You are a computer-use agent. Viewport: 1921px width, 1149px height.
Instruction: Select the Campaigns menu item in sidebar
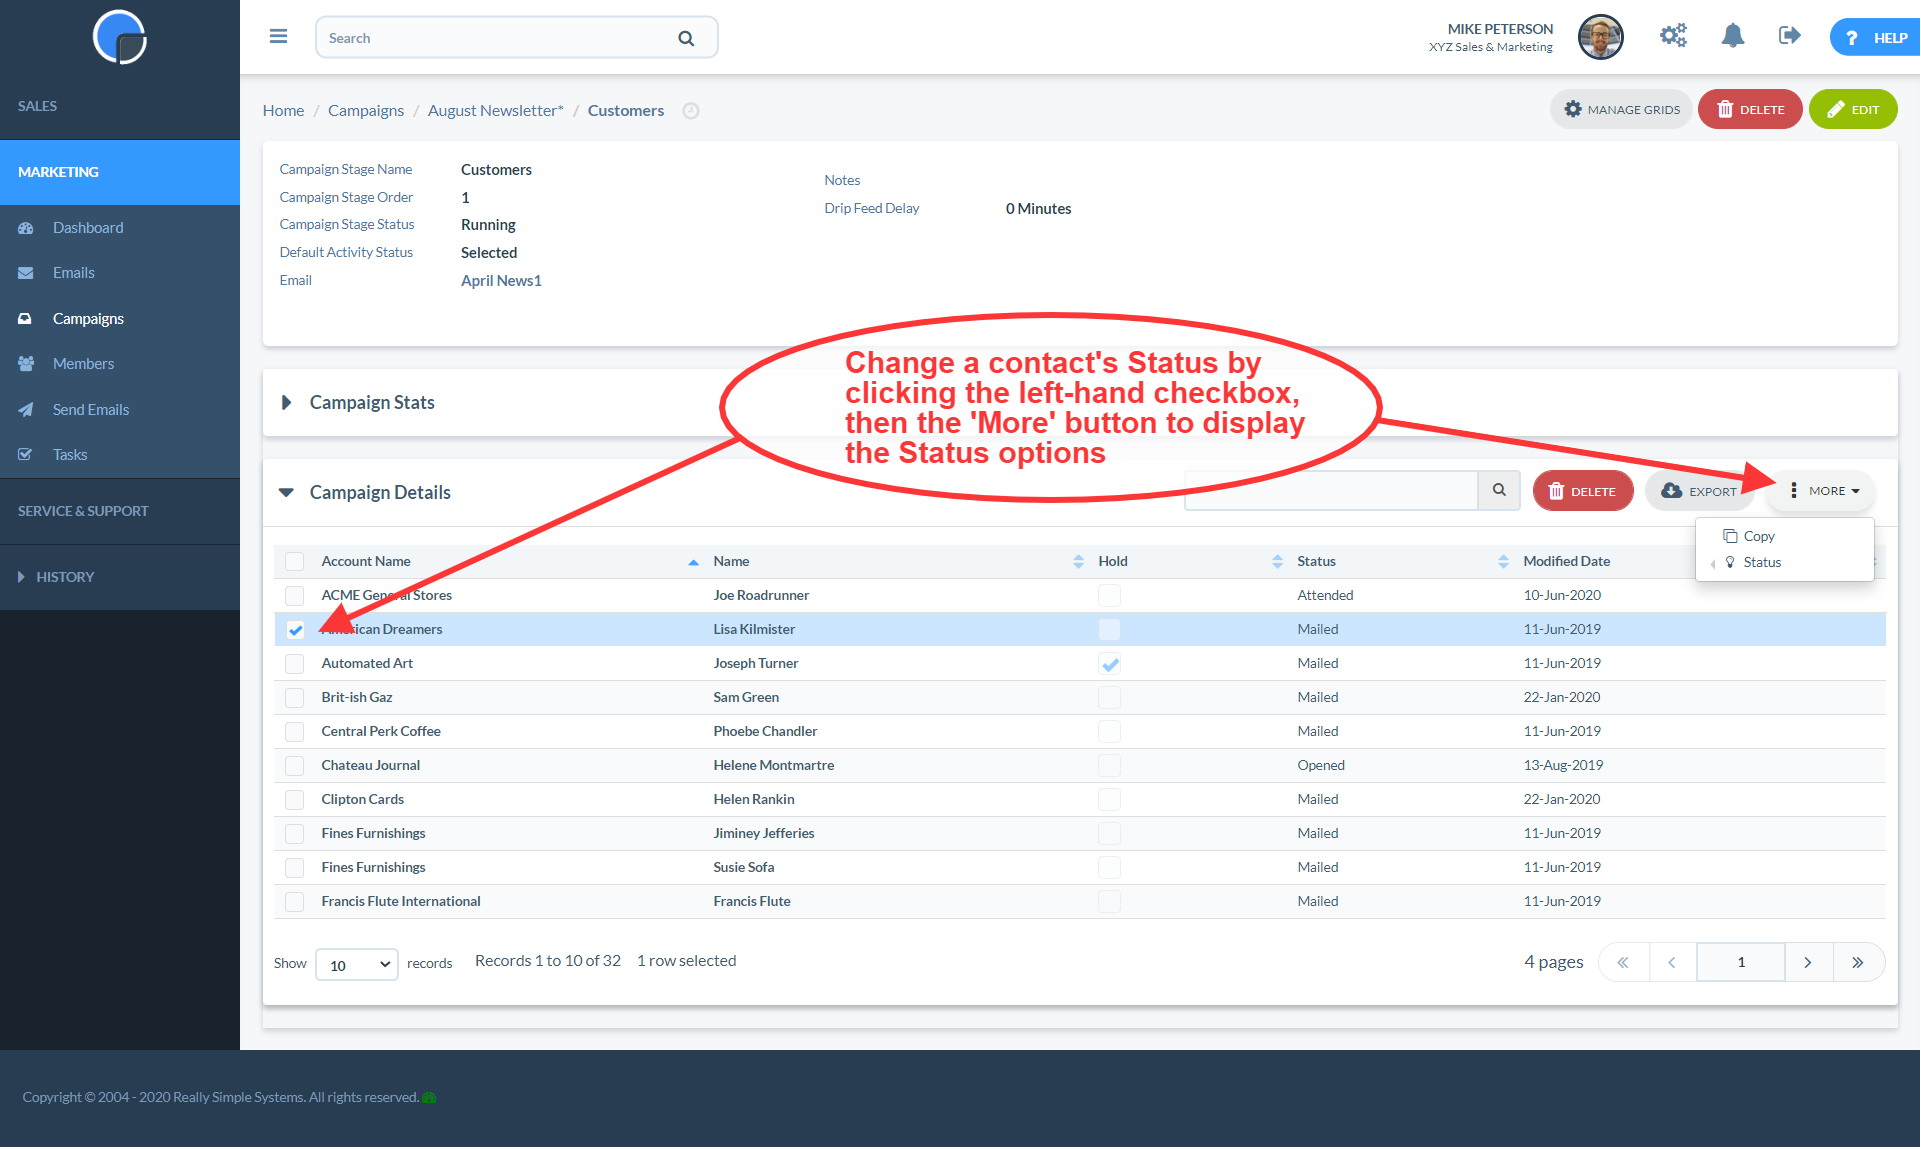(x=88, y=317)
